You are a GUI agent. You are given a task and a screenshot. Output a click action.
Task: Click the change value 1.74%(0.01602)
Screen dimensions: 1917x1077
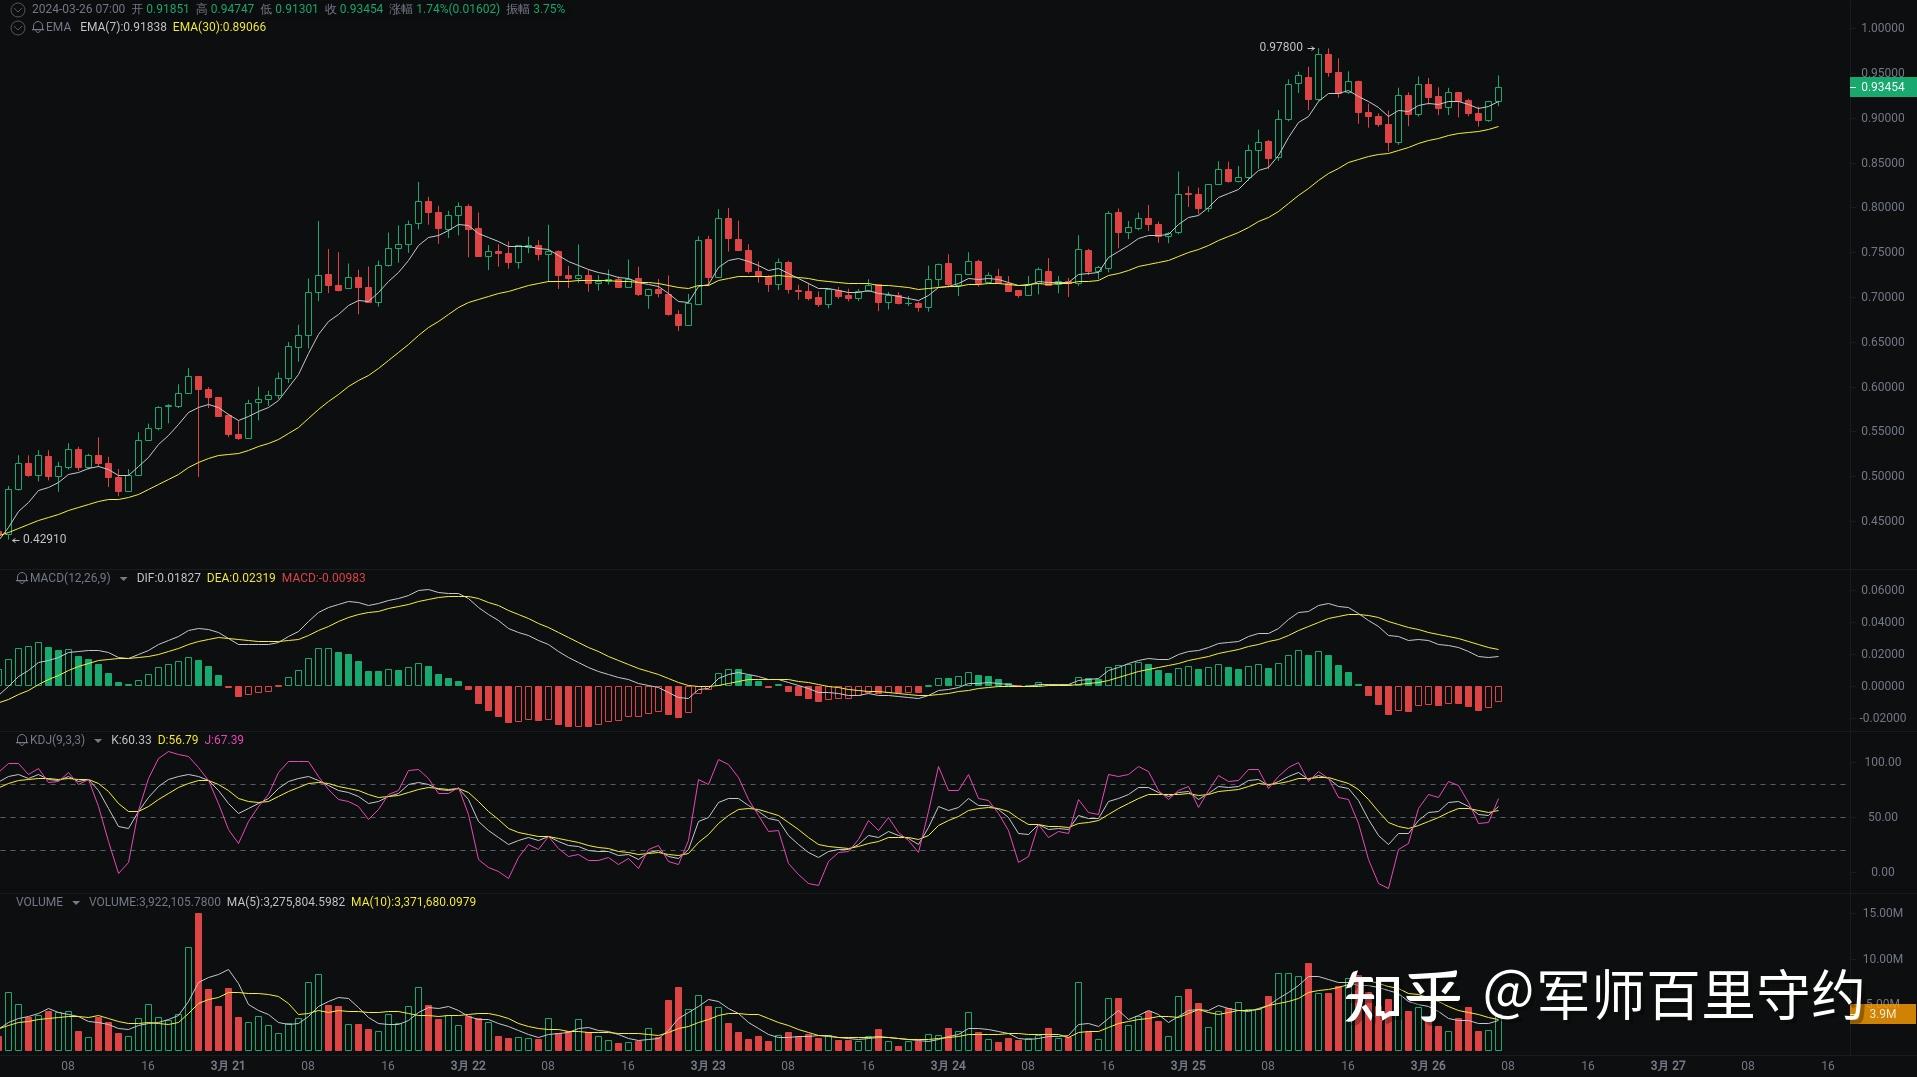[458, 9]
